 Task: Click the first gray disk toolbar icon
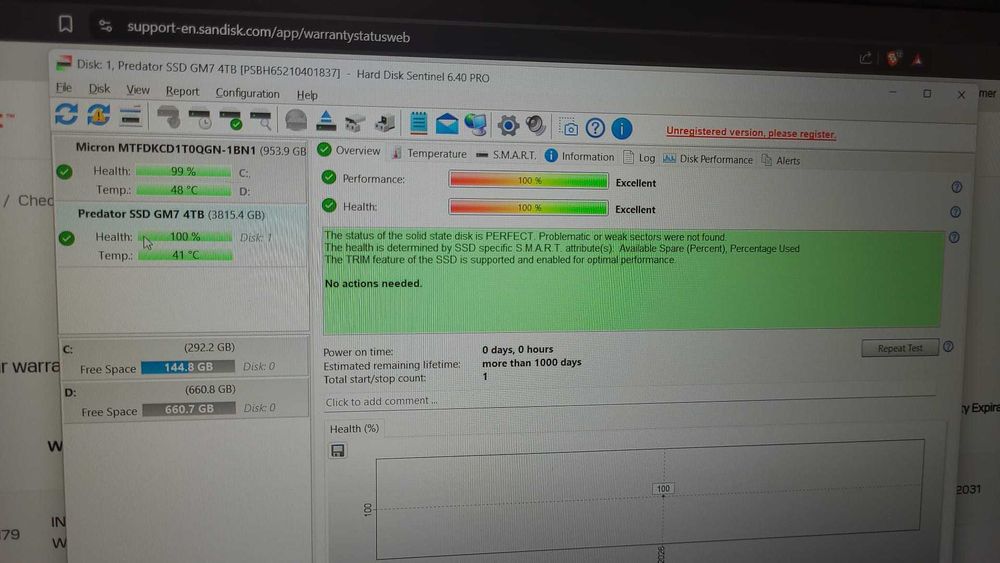pyautogui.click(x=168, y=117)
